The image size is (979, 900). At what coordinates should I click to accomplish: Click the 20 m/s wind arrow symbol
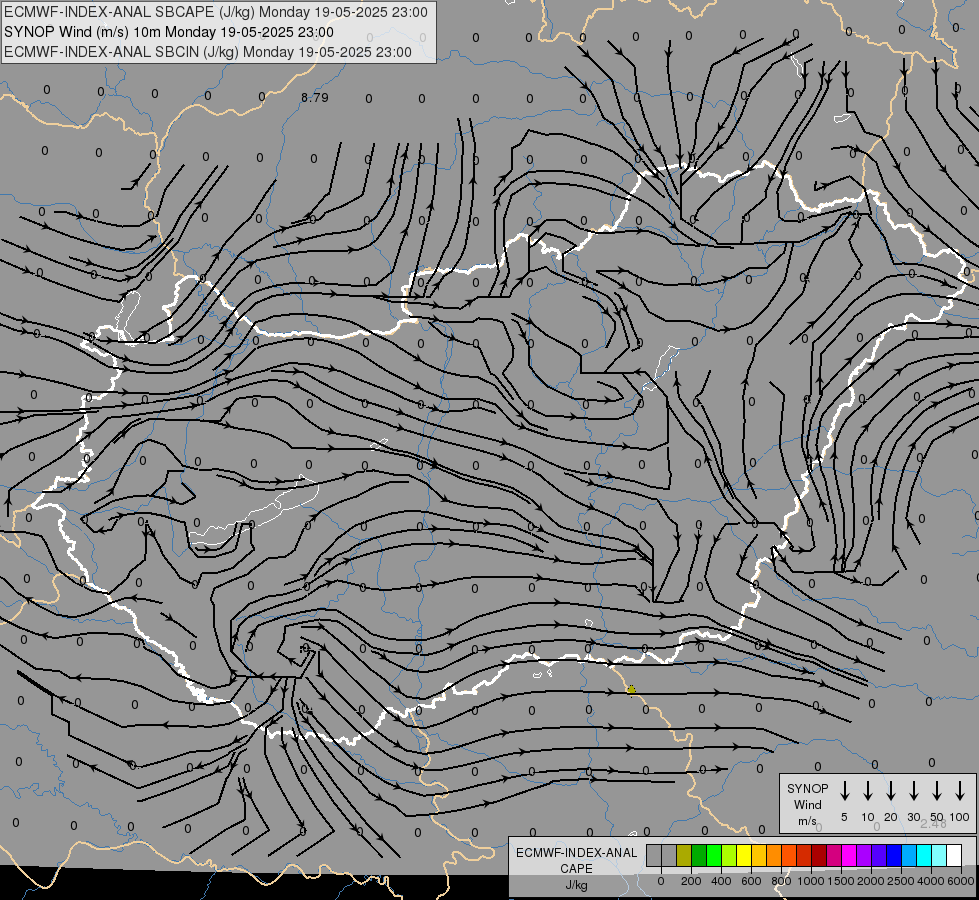coord(891,791)
